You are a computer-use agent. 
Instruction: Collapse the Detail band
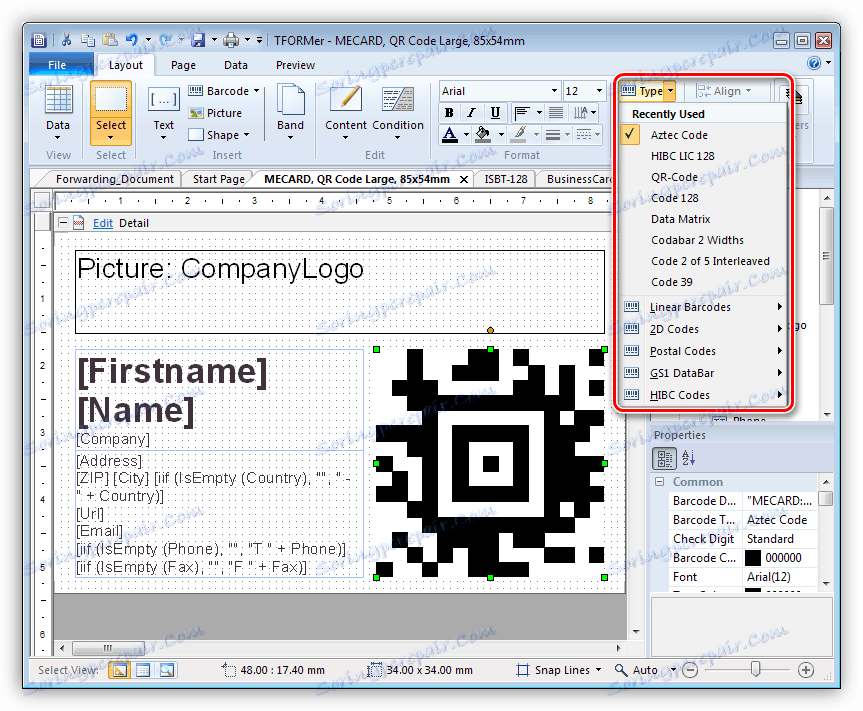pos(63,222)
